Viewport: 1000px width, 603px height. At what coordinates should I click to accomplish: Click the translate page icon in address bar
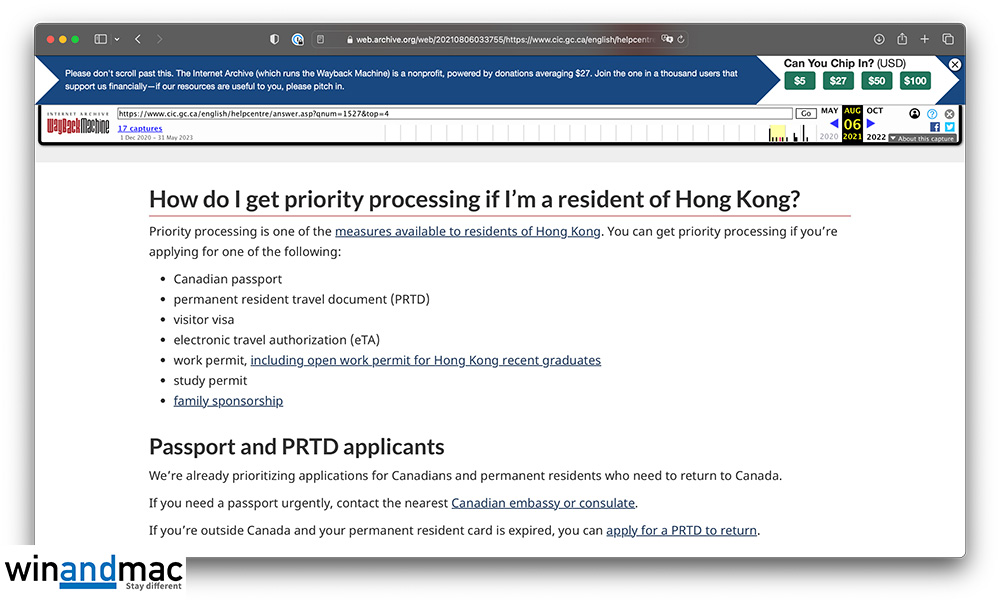pos(666,39)
